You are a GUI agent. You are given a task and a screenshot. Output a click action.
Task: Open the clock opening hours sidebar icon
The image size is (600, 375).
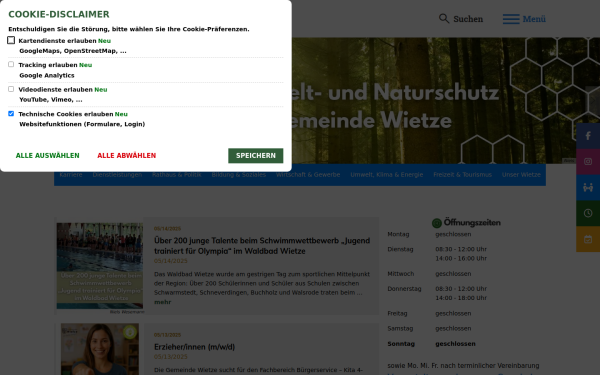[588, 213]
